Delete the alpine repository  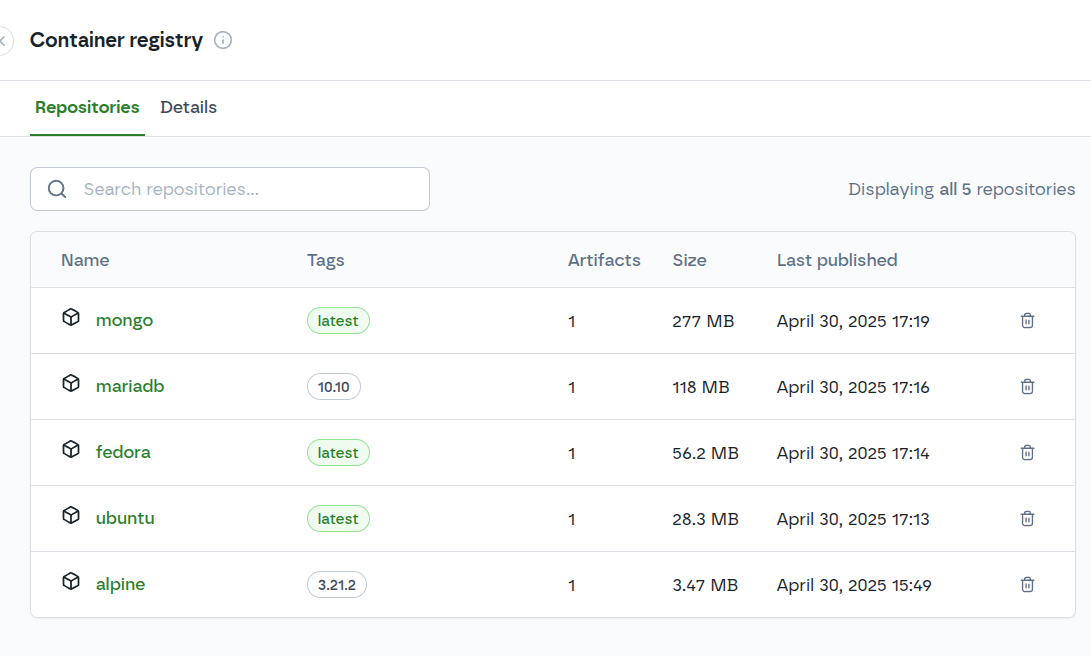[x=1027, y=584]
